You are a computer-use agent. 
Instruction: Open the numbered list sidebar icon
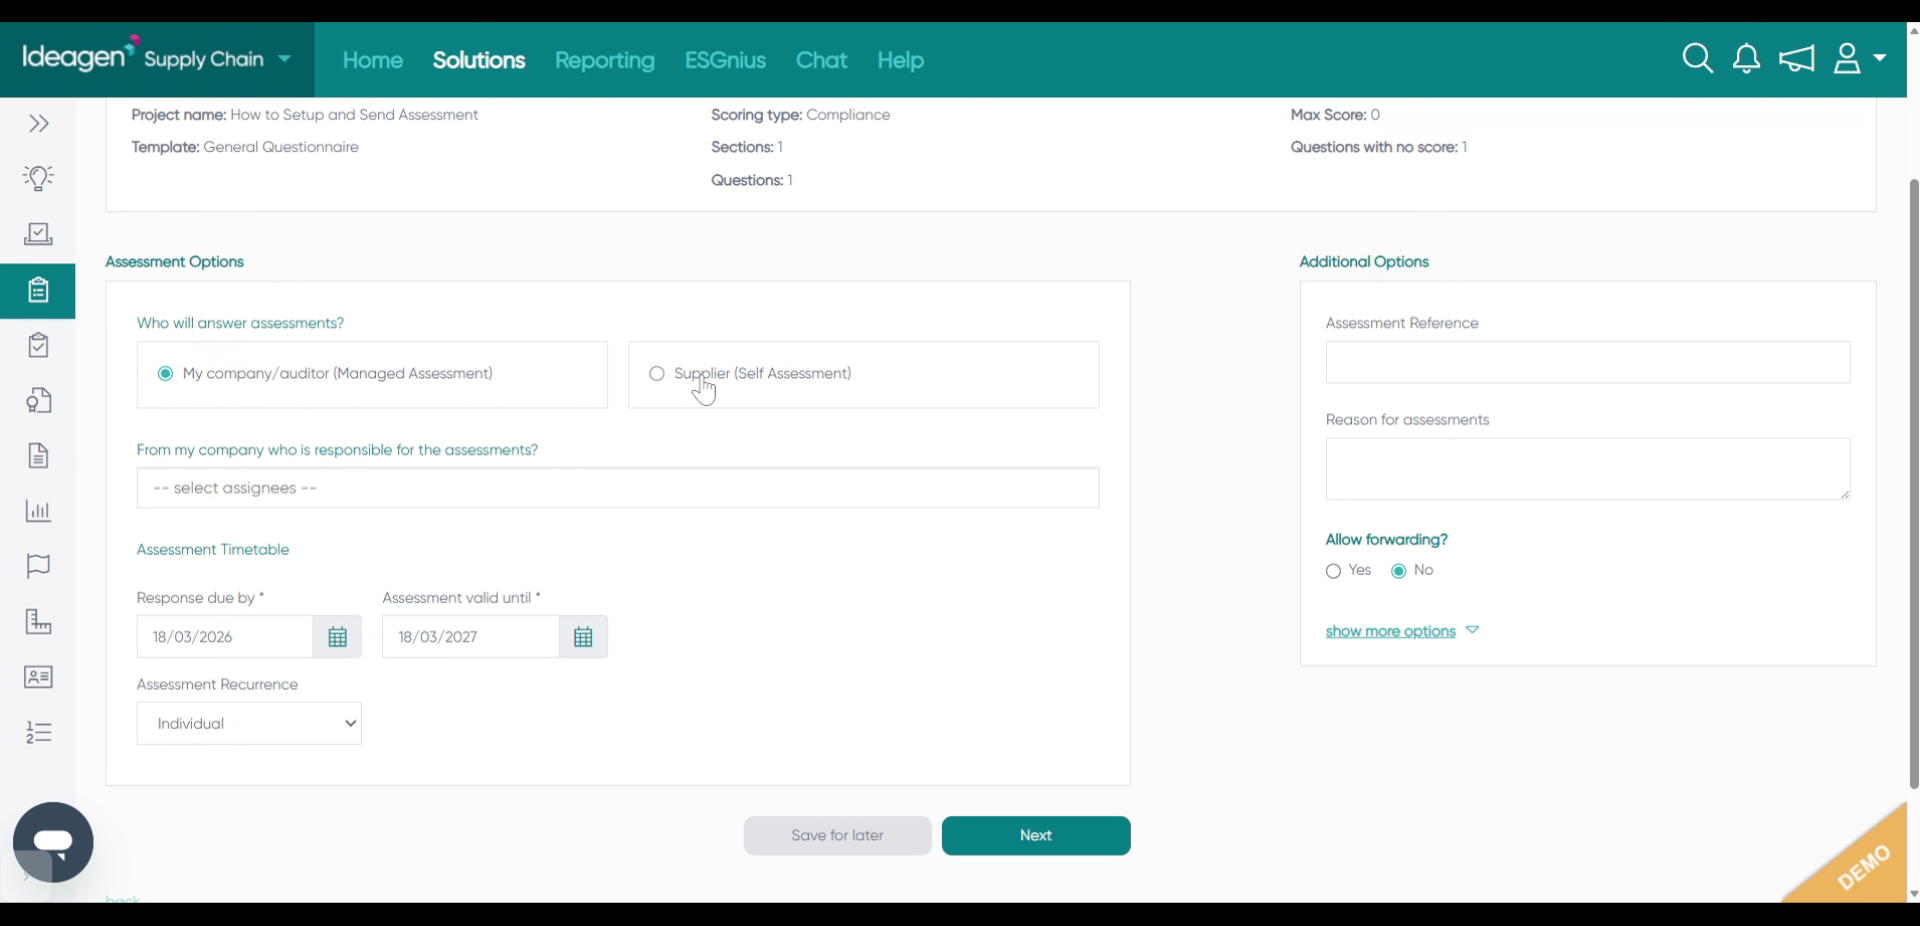tap(39, 732)
